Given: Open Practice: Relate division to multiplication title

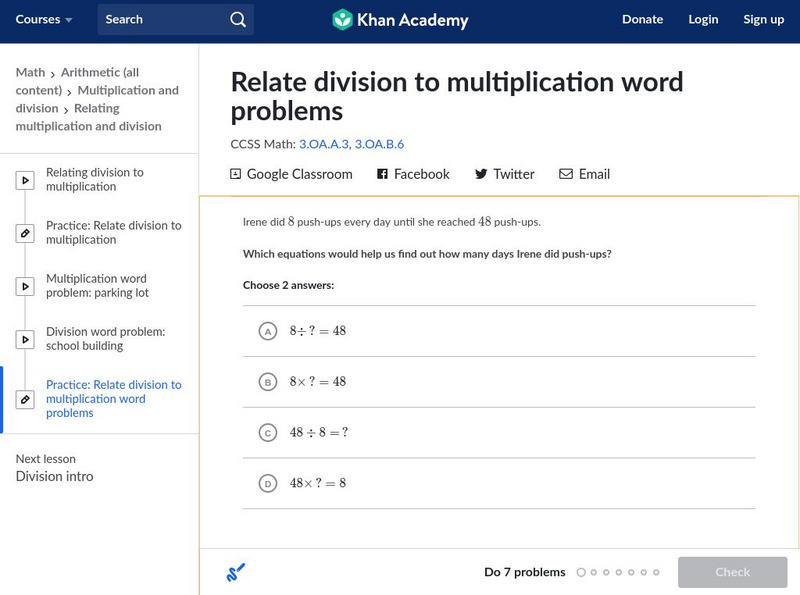Looking at the screenshot, I should tap(114, 233).
